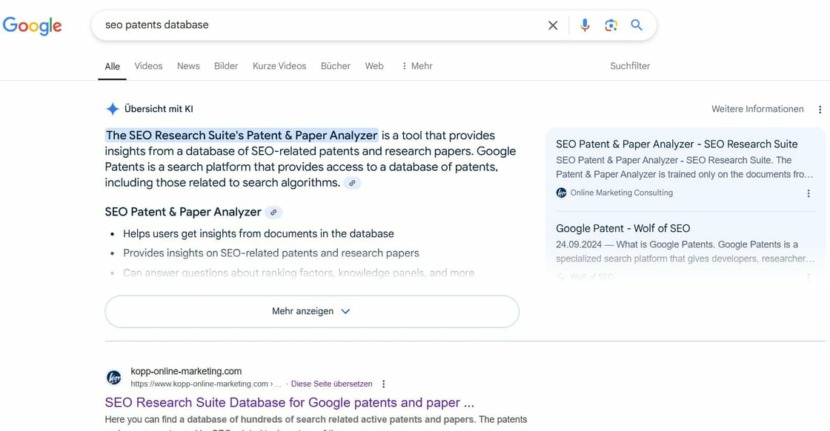
Task: Open three-dot menu on Online Marketing Consulting card
Action: coord(808,193)
